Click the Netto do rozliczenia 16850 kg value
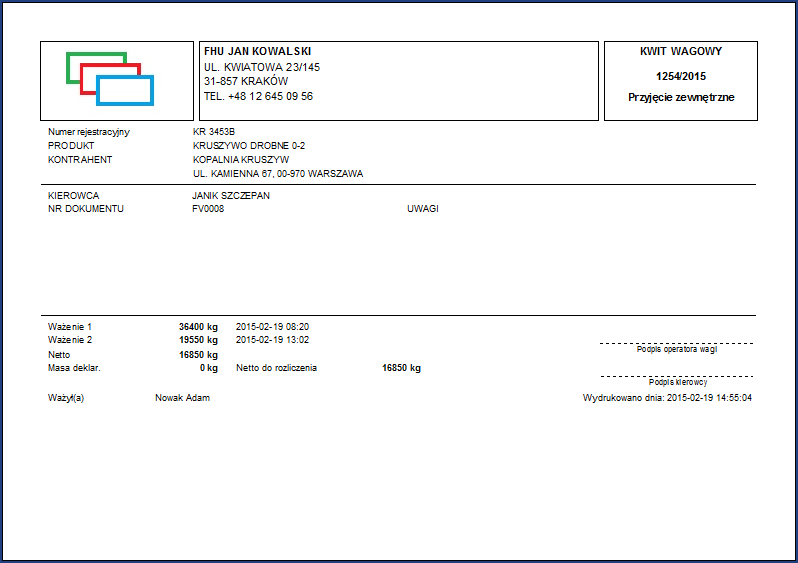Screen dimensions: 798x563 [x=401, y=368]
